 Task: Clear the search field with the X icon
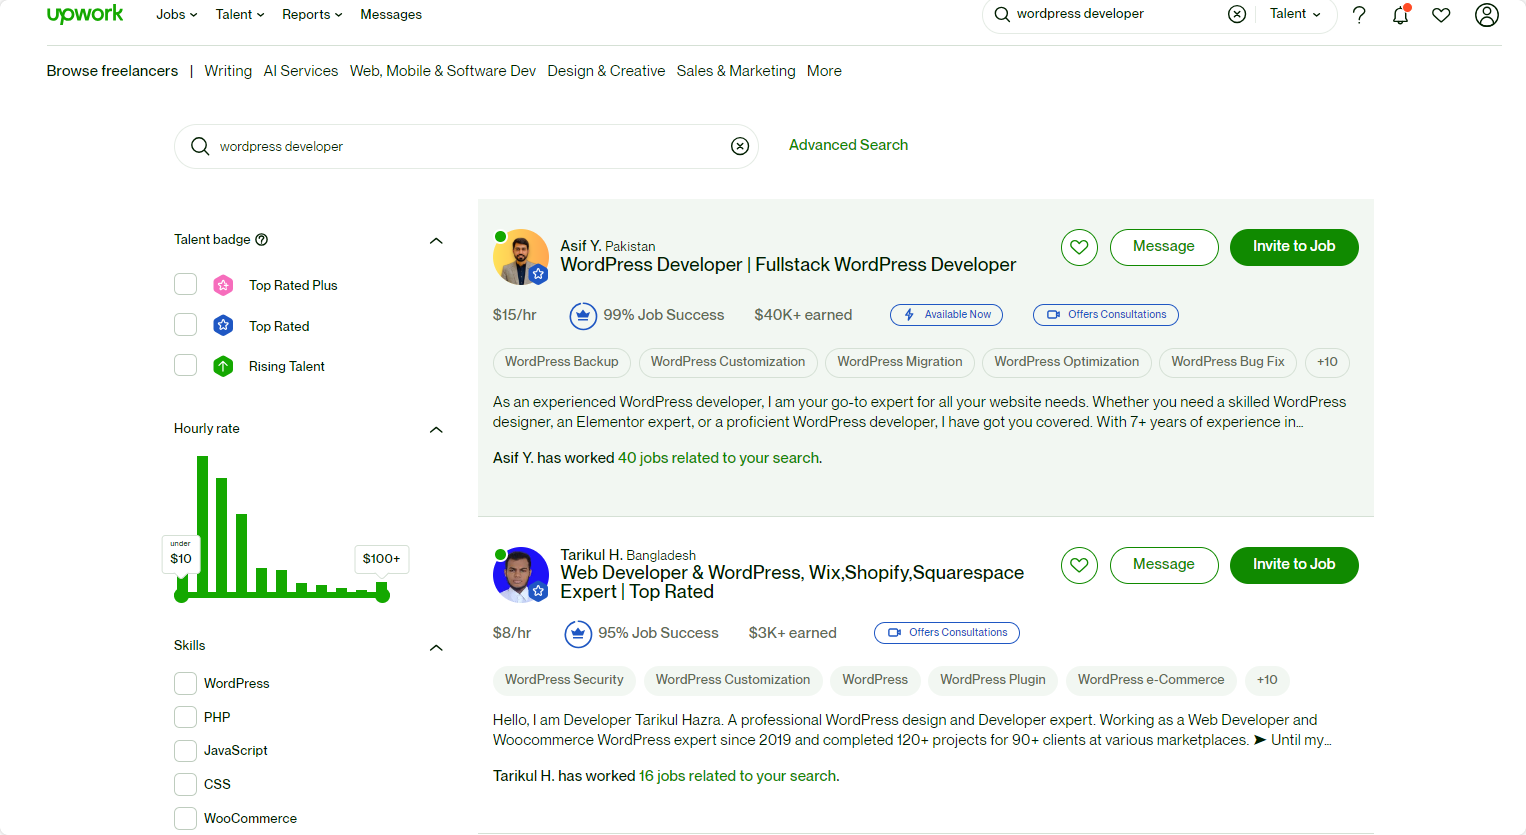(740, 146)
